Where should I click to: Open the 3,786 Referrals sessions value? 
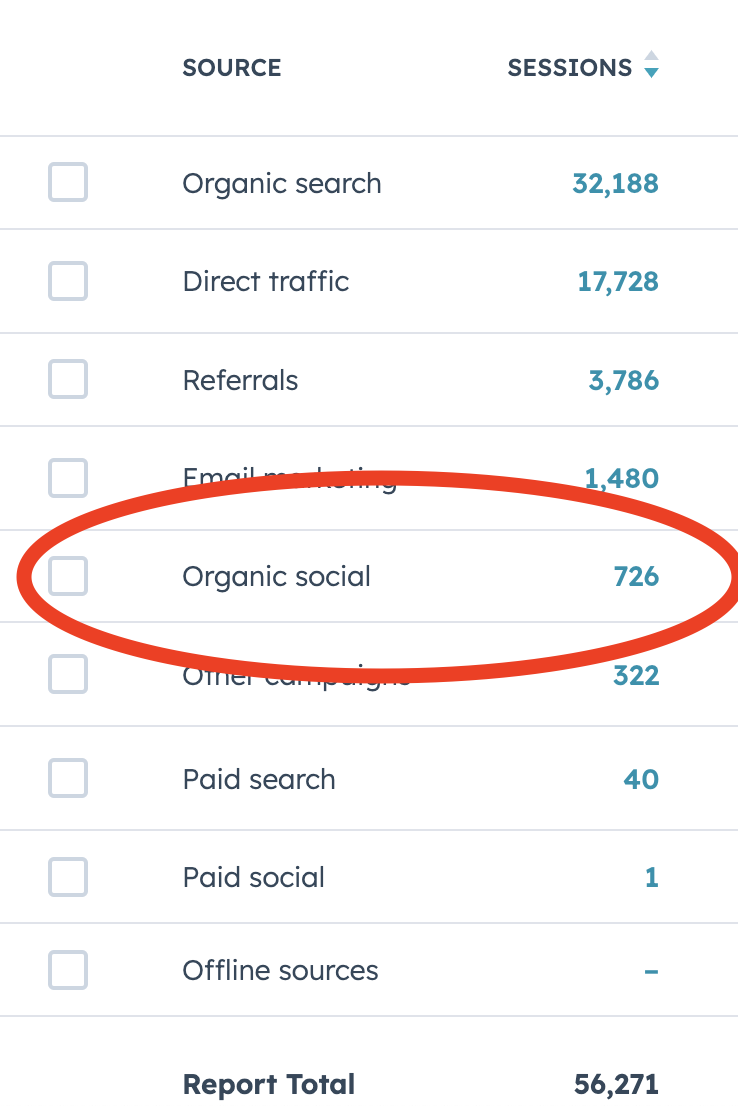coord(623,380)
